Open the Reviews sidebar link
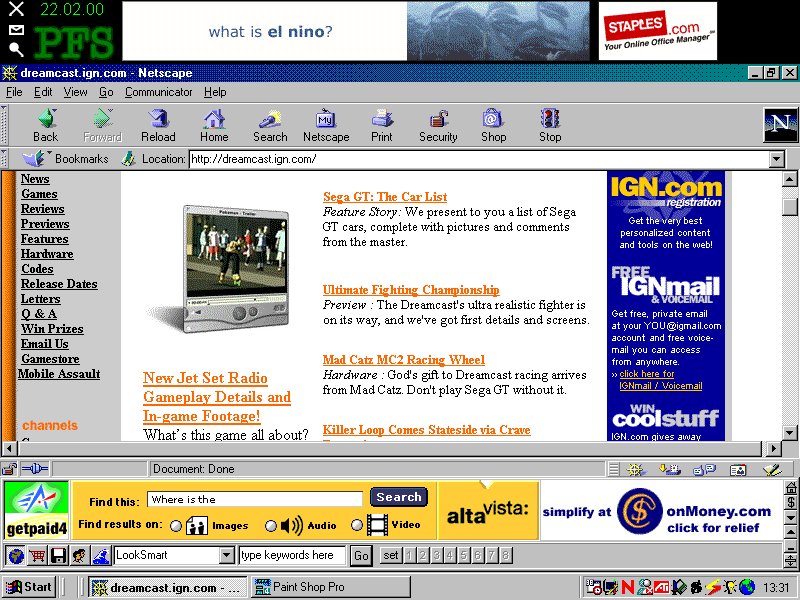This screenshot has height=600, width=800. tap(42, 209)
